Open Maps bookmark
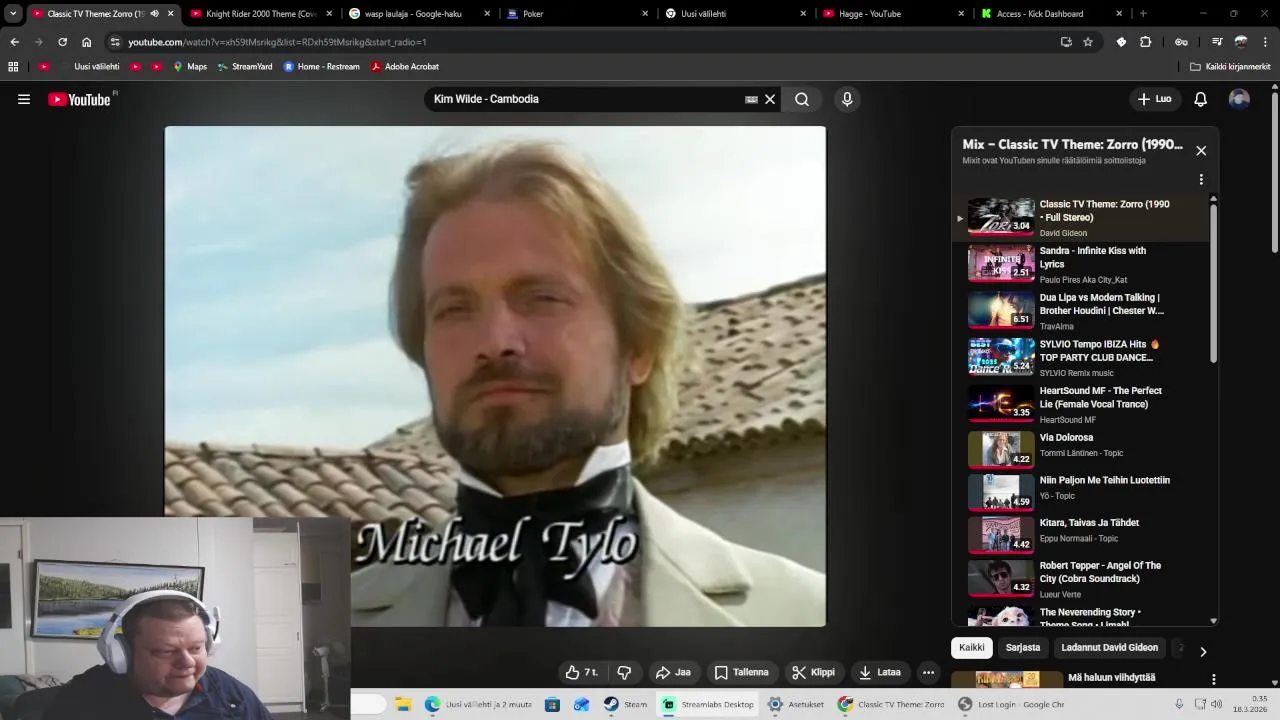This screenshot has height=720, width=1280. (190, 67)
